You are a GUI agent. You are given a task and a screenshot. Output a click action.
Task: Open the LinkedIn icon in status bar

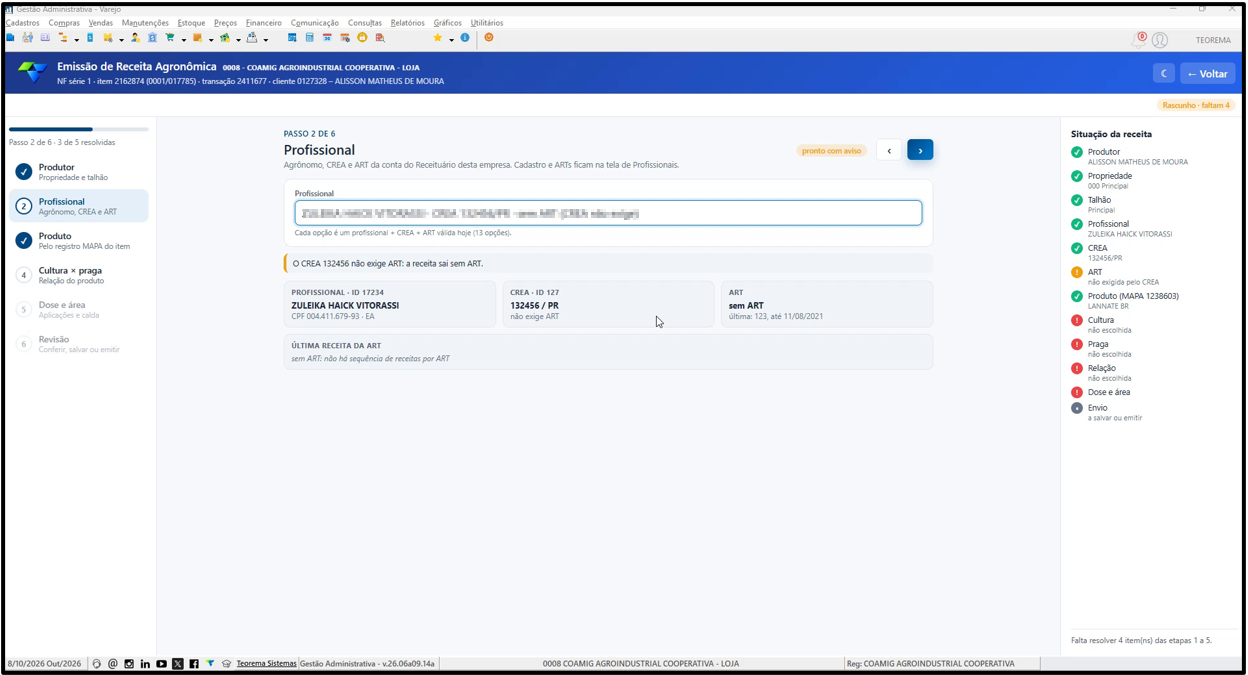tap(145, 664)
